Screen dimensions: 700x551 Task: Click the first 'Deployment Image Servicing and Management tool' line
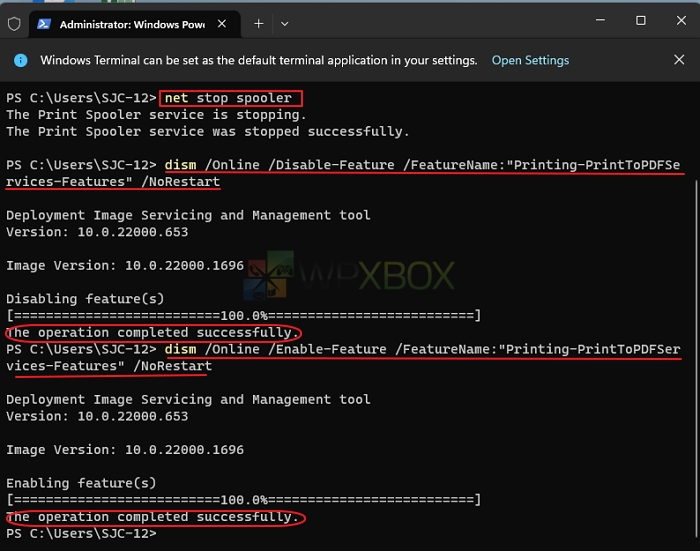click(188, 215)
